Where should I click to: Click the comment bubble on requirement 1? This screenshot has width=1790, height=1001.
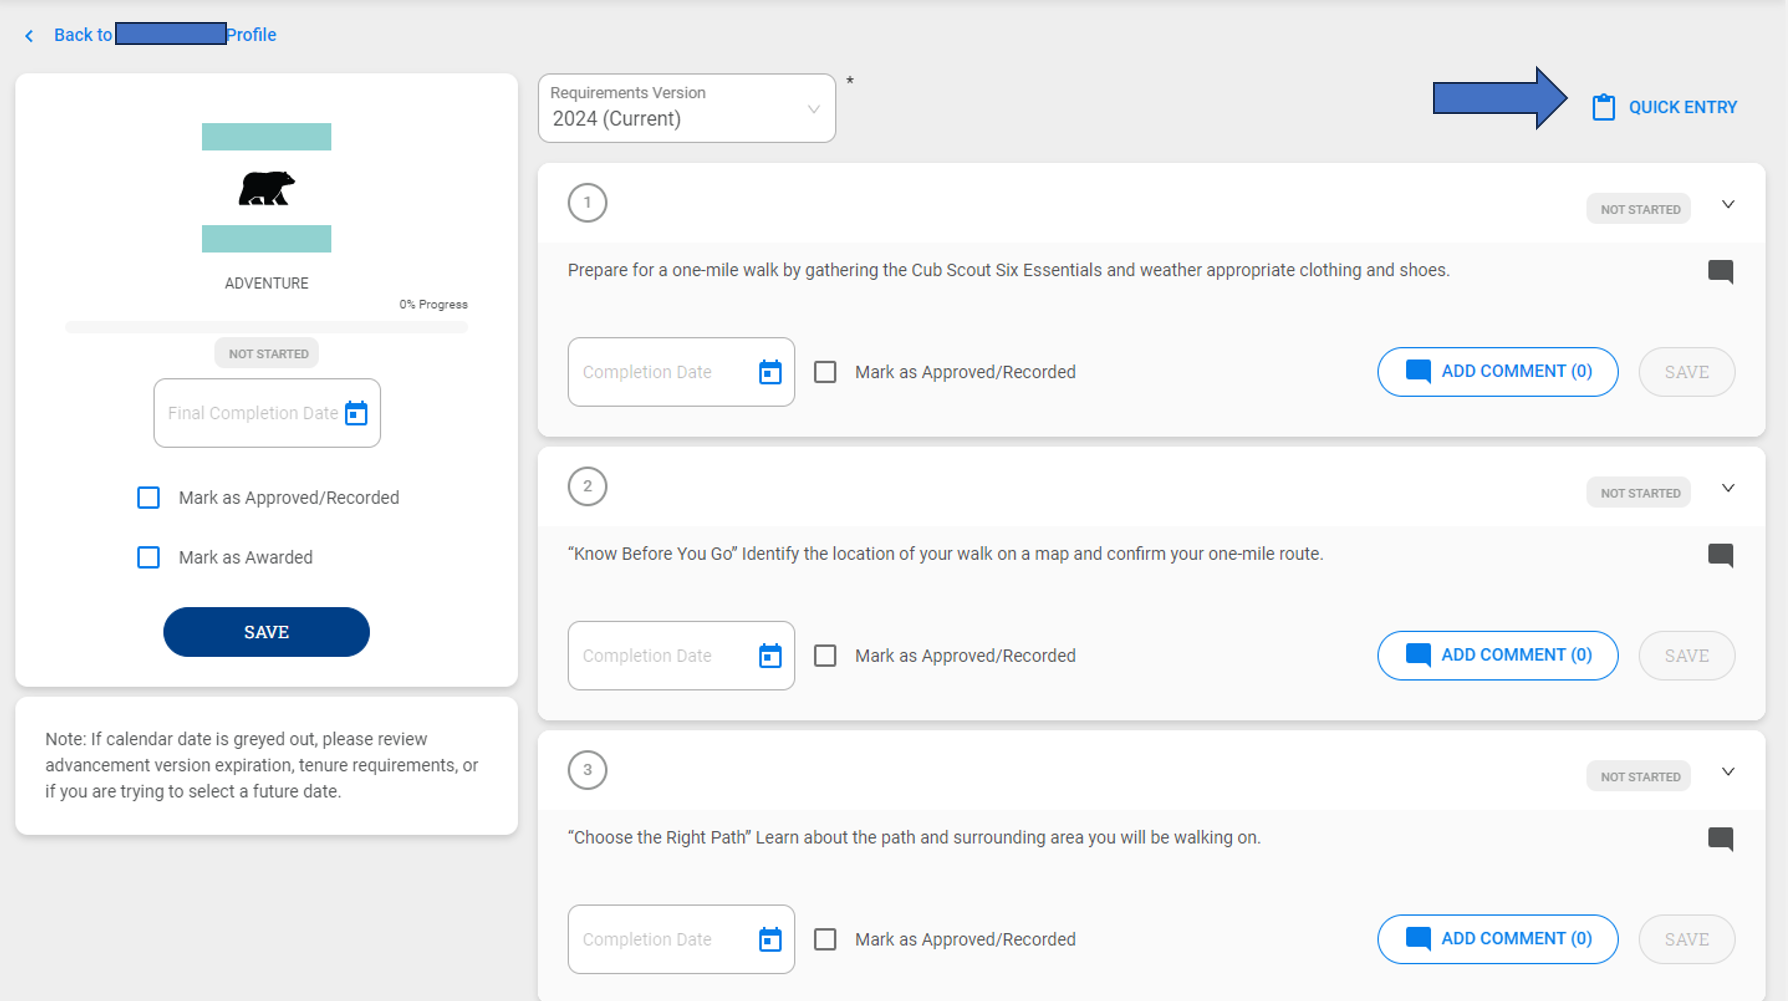(x=1722, y=271)
